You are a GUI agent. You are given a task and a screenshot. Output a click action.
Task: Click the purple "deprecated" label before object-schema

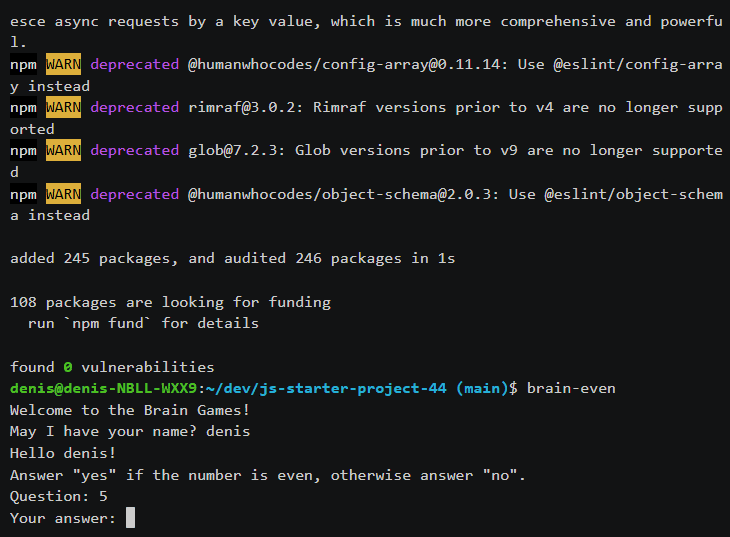(x=134, y=194)
